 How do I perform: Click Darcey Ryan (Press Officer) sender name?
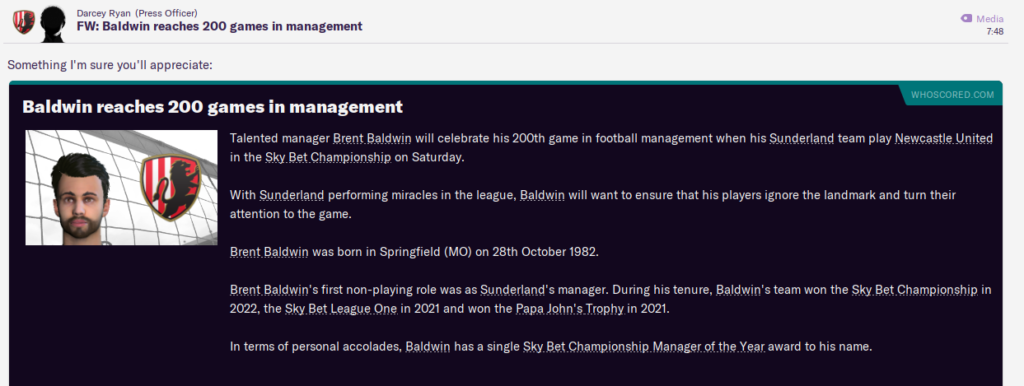click(x=137, y=13)
